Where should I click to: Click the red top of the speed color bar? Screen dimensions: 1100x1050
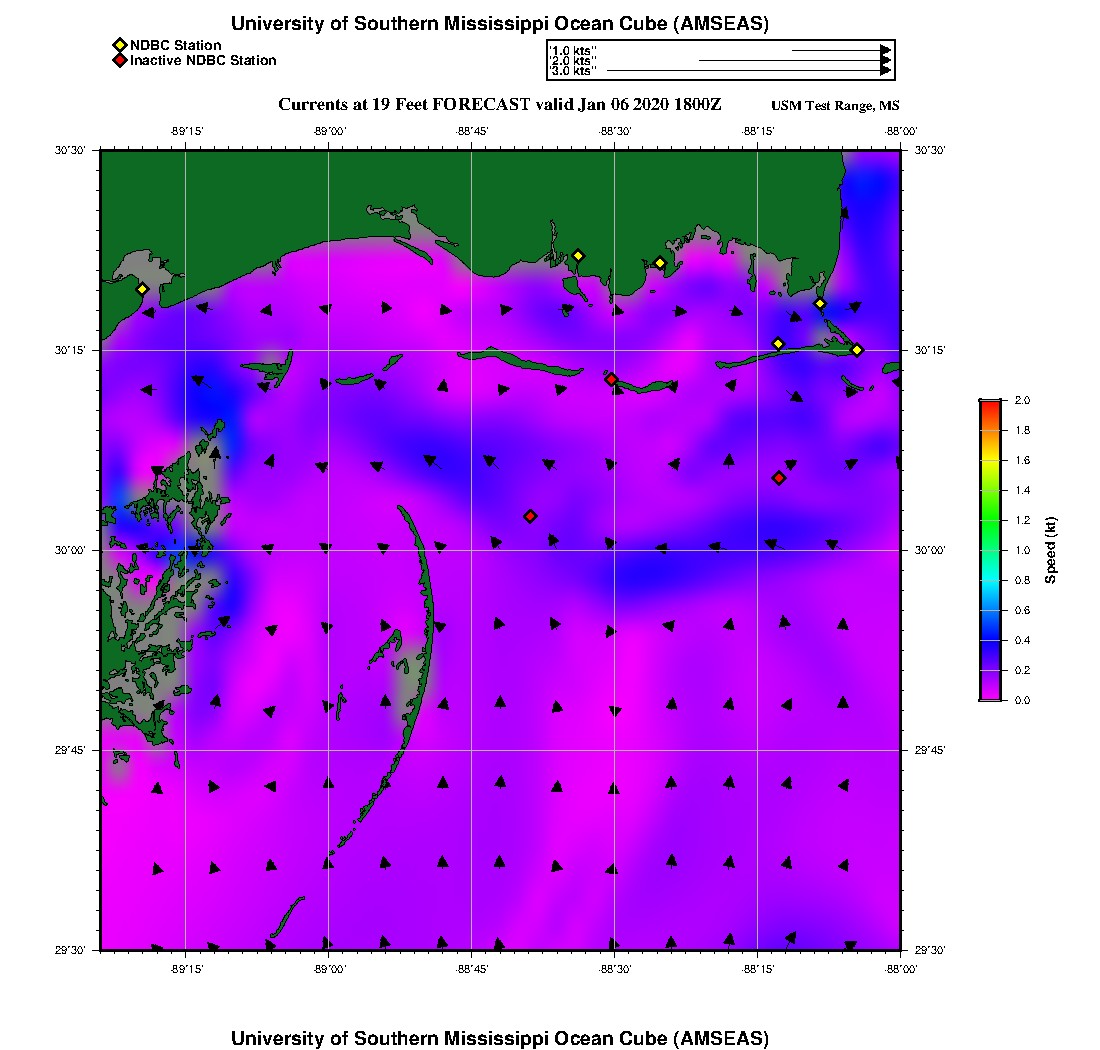pyautogui.click(x=990, y=405)
